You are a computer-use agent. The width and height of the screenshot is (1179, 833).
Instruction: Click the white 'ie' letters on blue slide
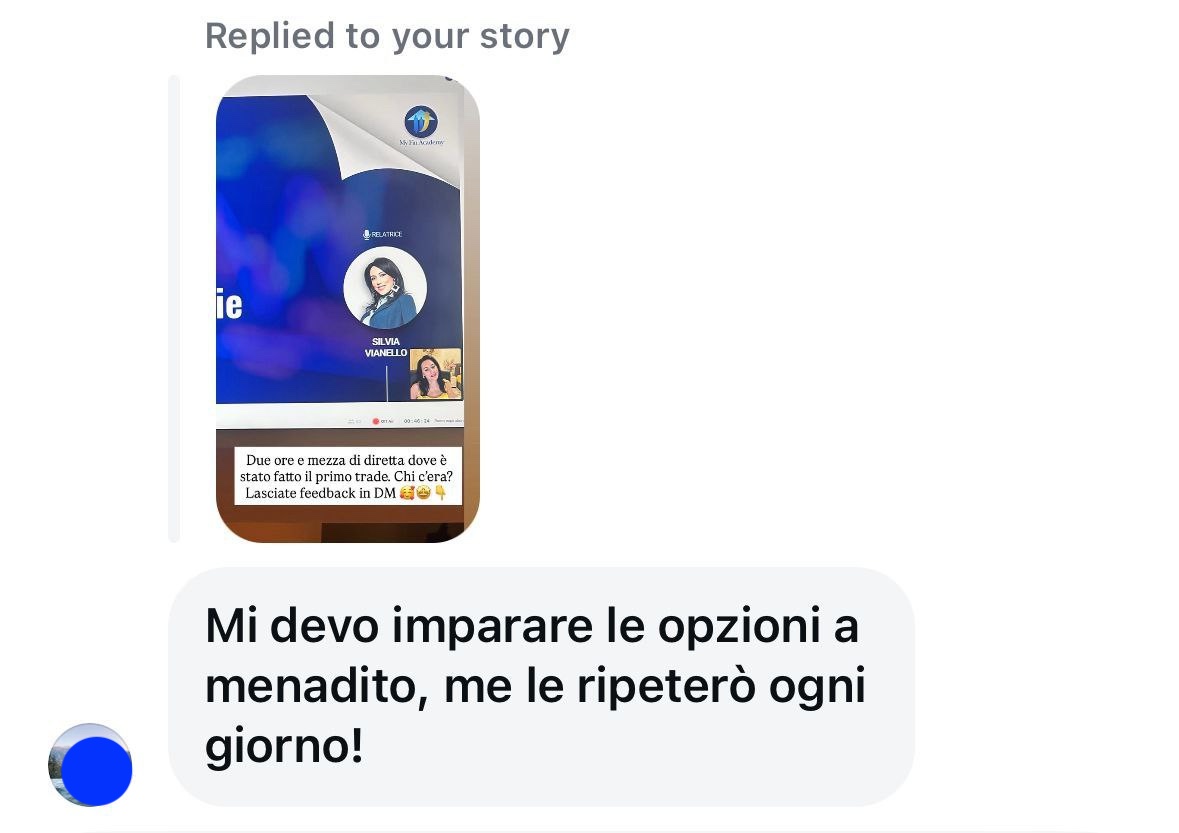(229, 304)
